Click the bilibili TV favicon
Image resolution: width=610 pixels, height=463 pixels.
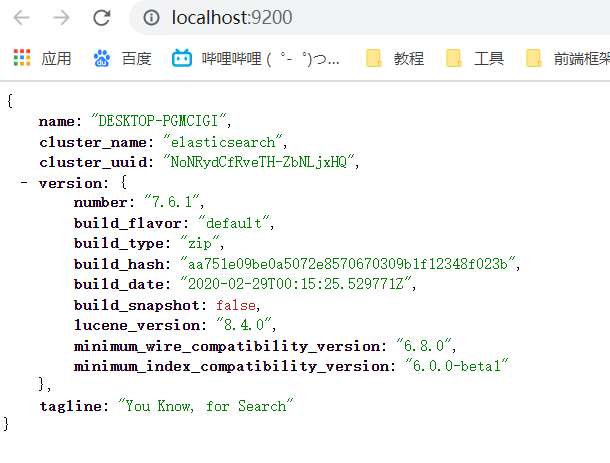(x=182, y=58)
